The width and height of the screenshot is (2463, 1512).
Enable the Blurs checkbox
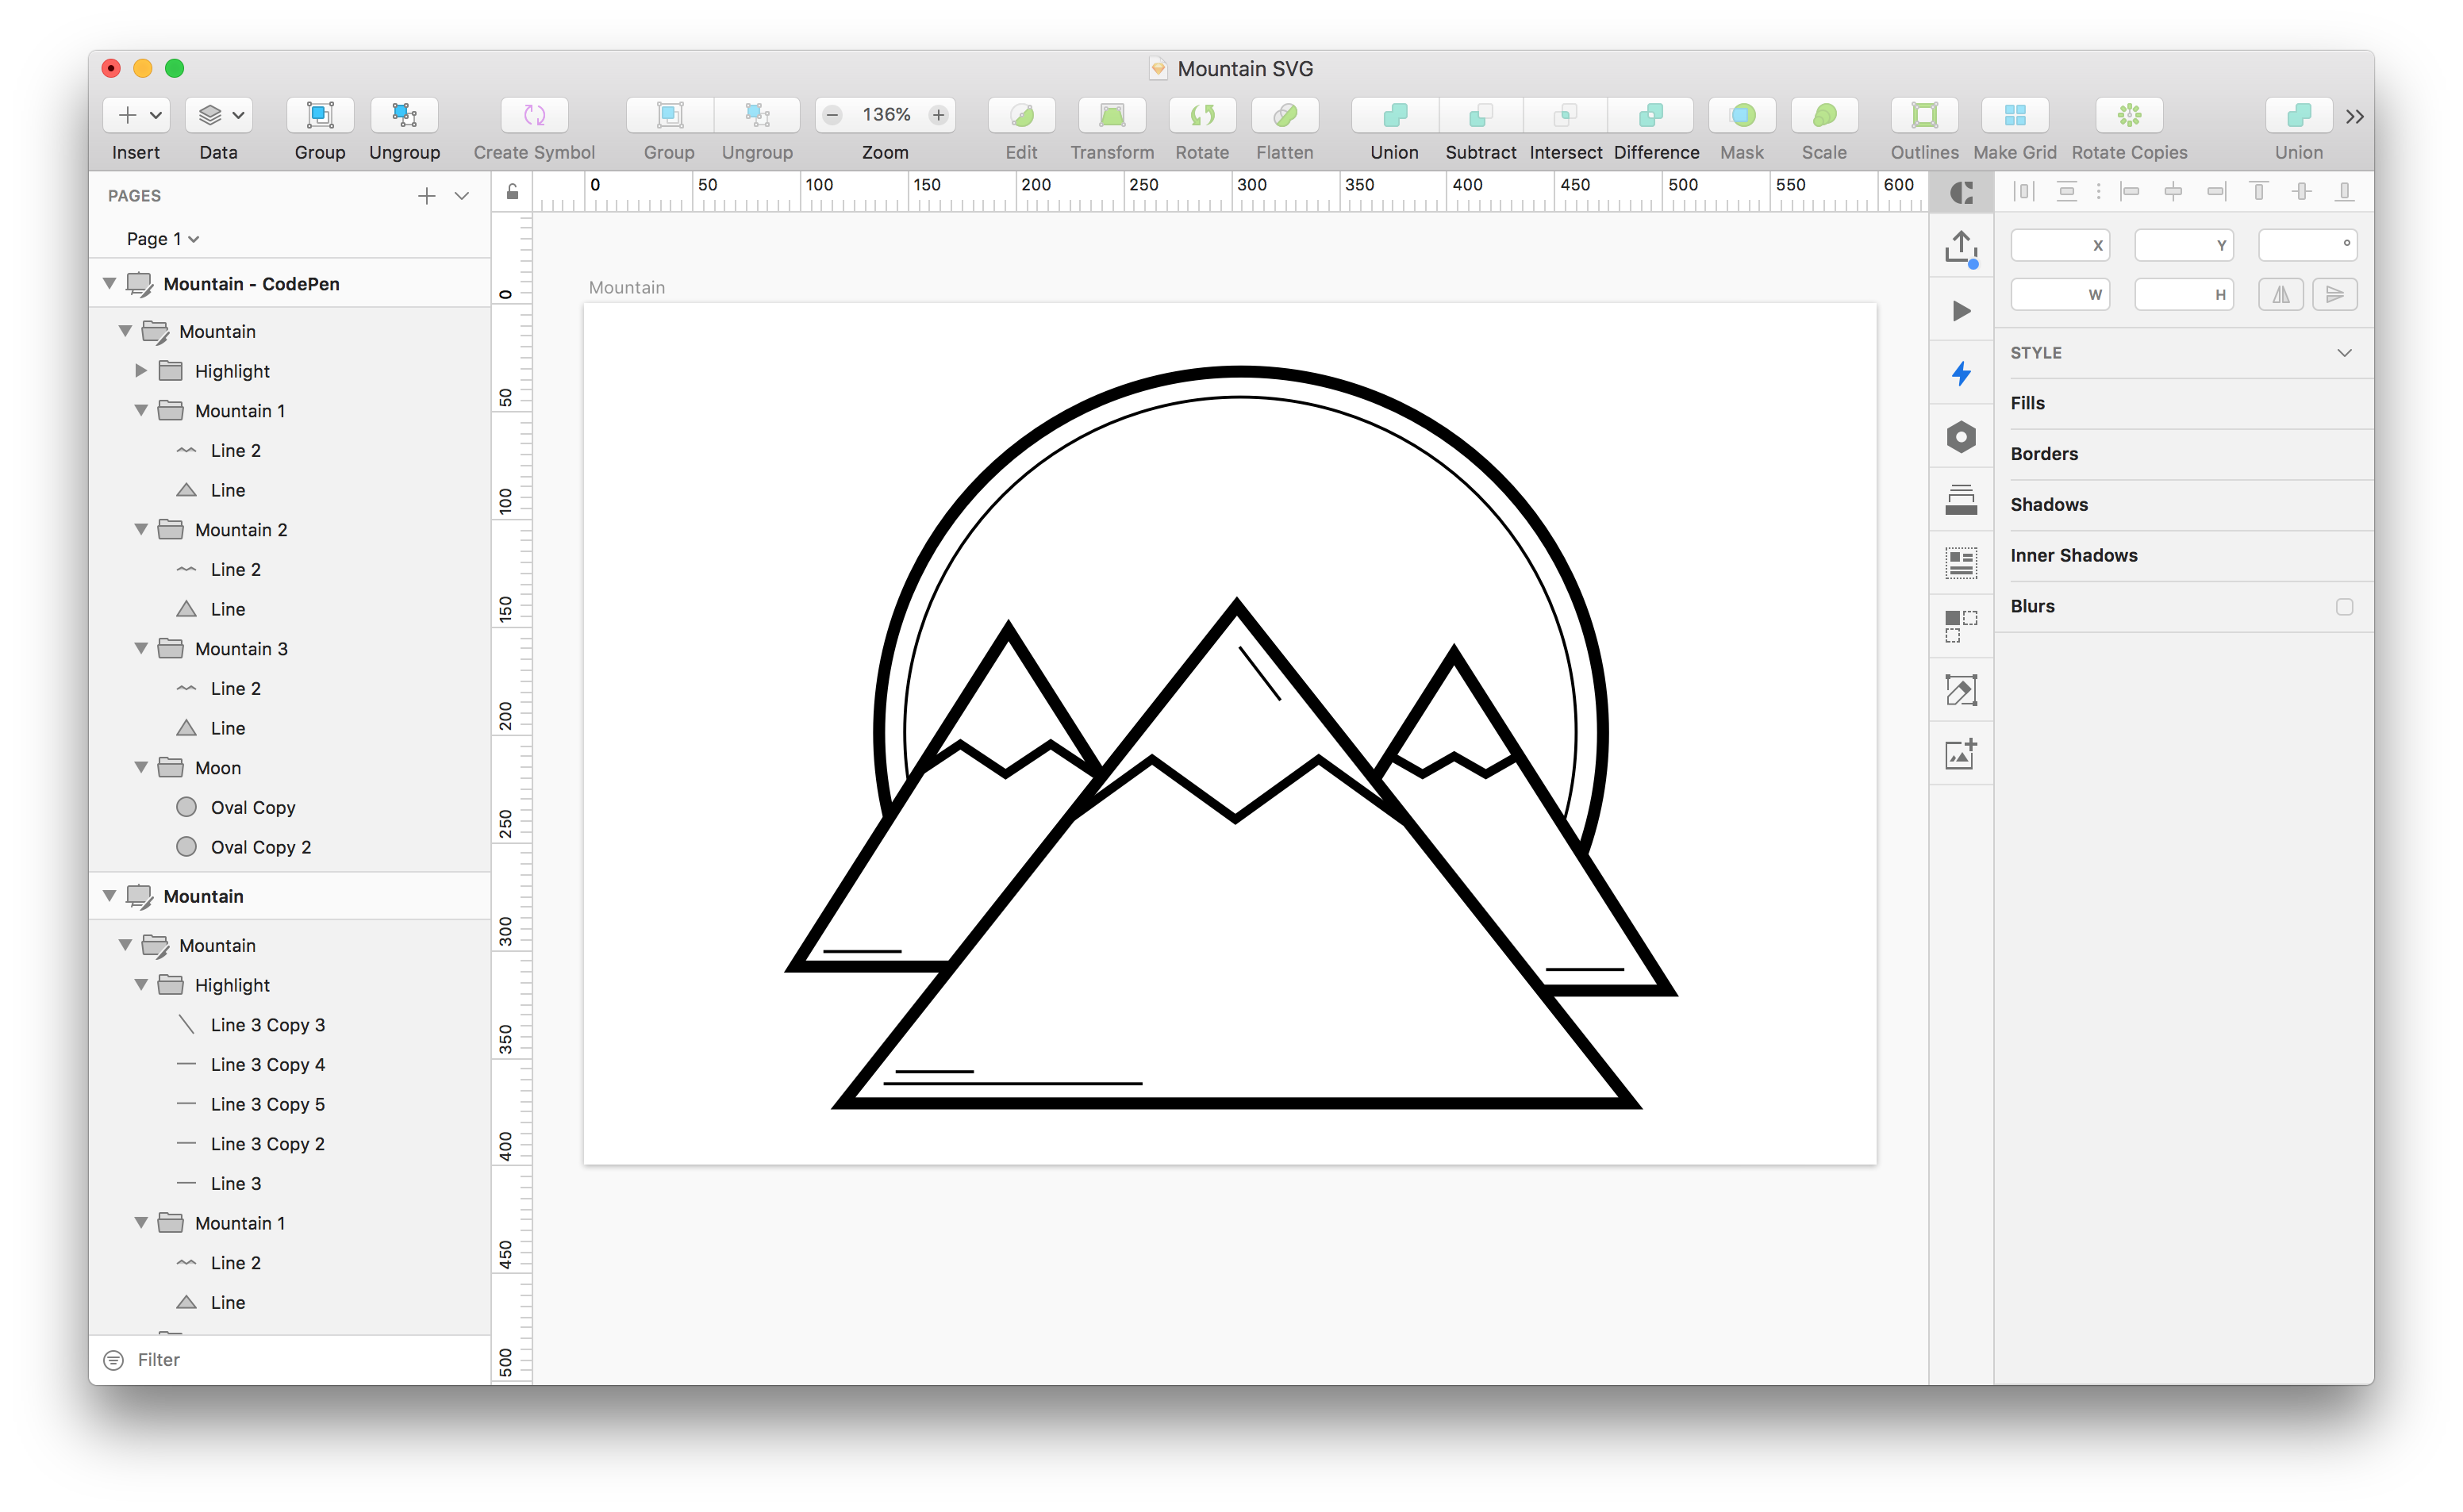tap(2345, 606)
